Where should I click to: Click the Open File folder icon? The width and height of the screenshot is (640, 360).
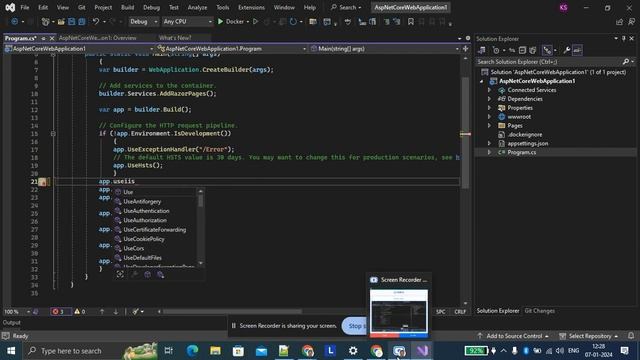coord(61,22)
